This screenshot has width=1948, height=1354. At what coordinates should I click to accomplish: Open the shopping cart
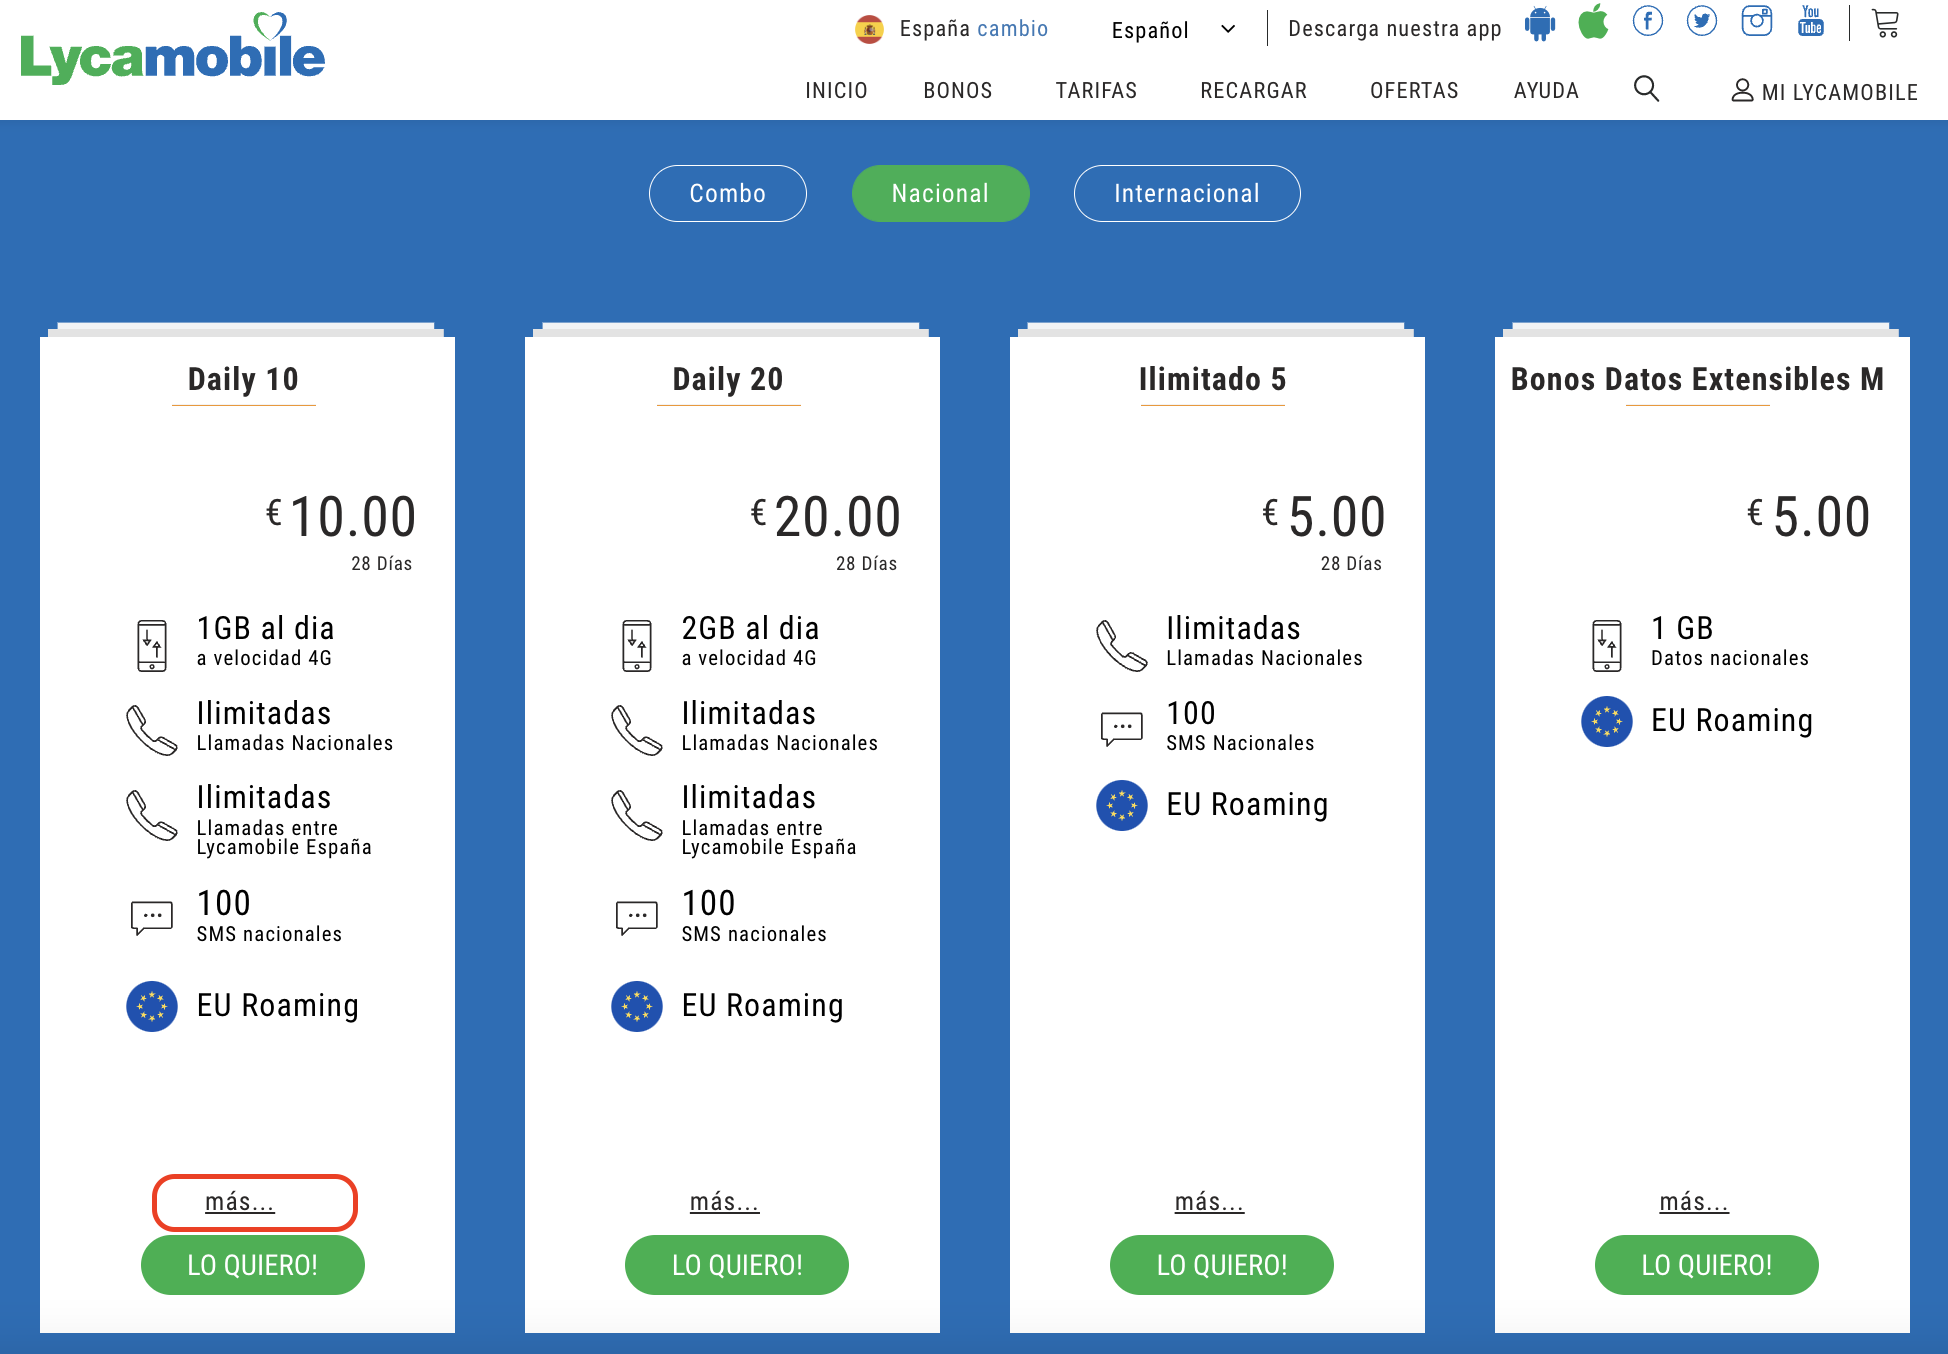tap(1885, 23)
